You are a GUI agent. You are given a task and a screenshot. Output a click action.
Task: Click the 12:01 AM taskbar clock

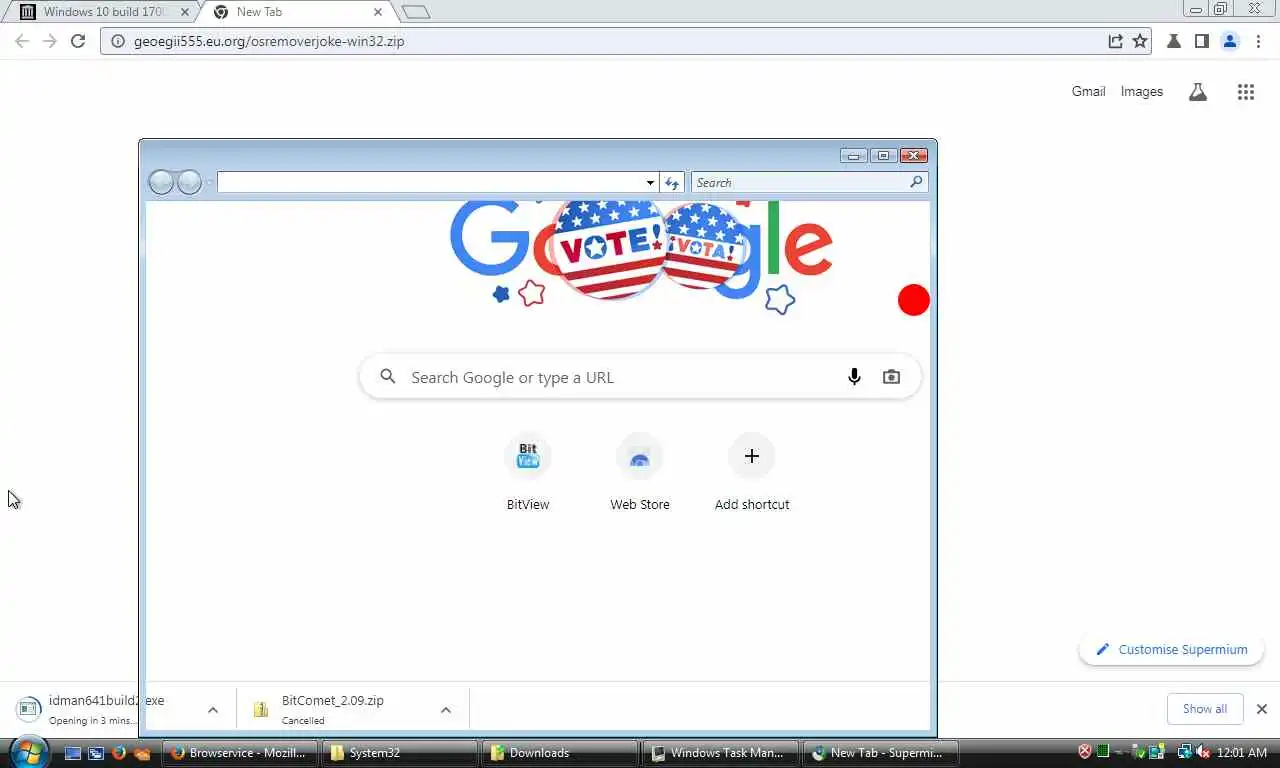click(x=1243, y=752)
